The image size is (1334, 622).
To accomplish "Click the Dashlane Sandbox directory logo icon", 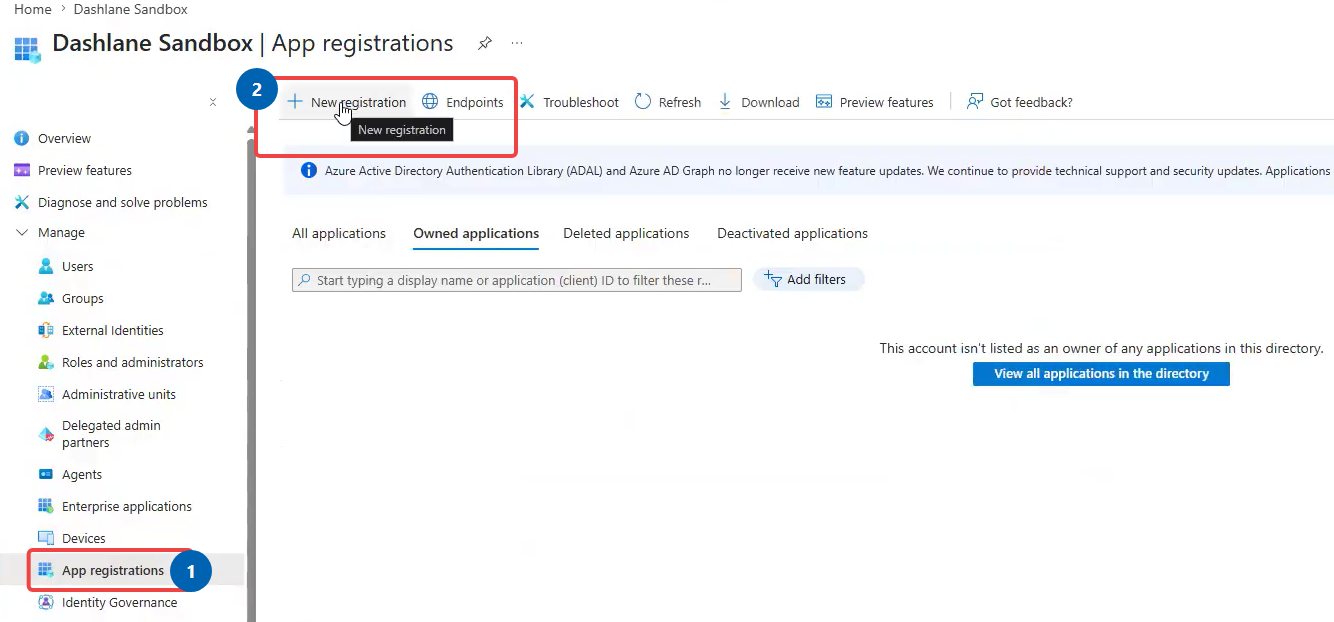I will tap(27, 49).
